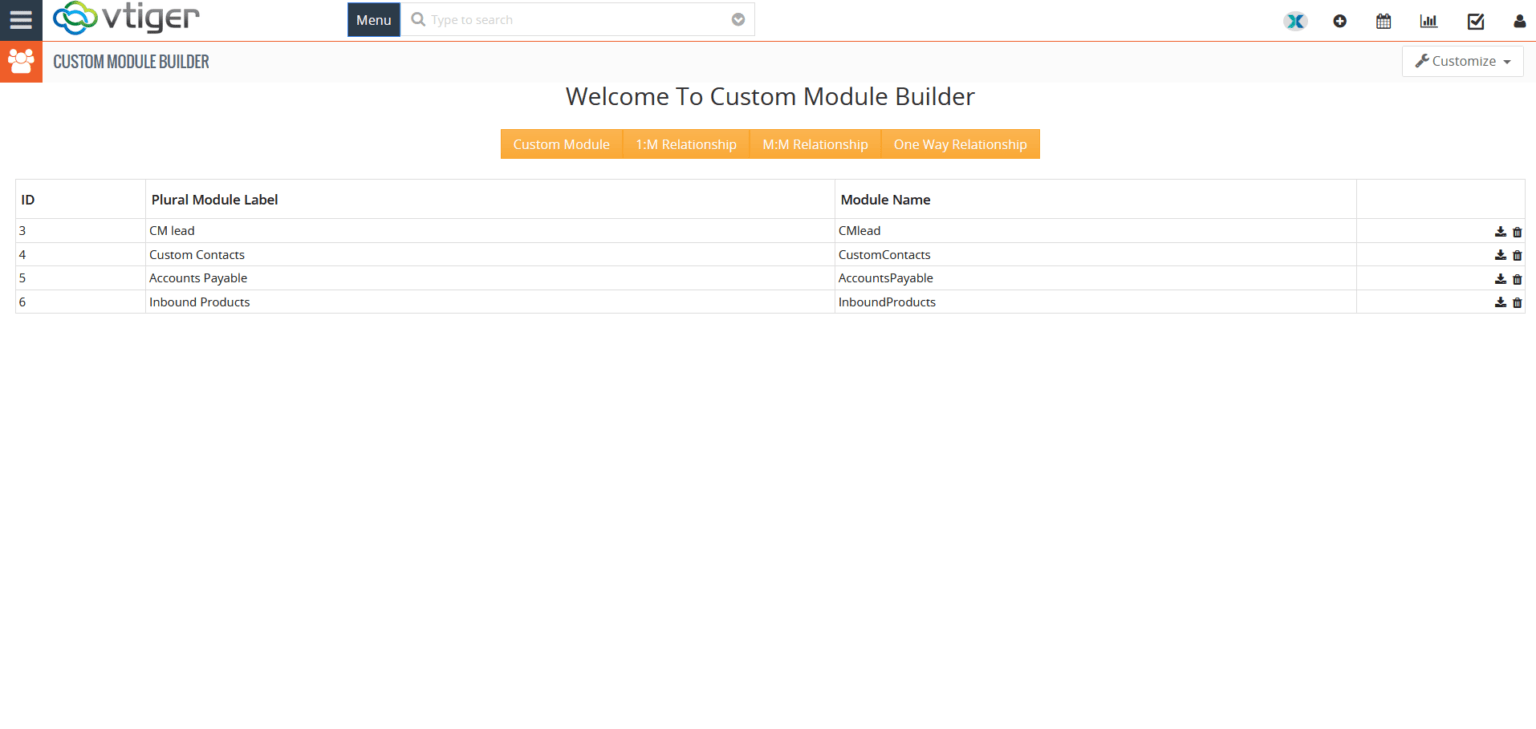Click the X extension icon in header
This screenshot has width=1536, height=729.
tap(1295, 20)
